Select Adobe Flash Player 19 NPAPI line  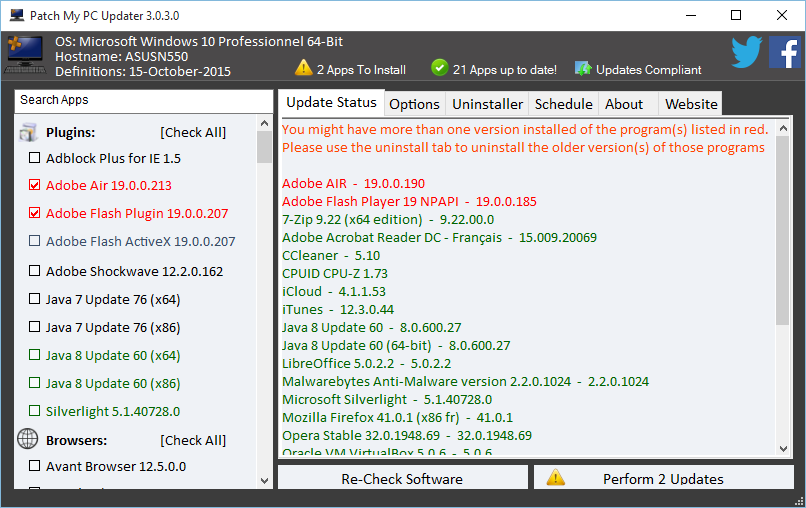coord(409,201)
